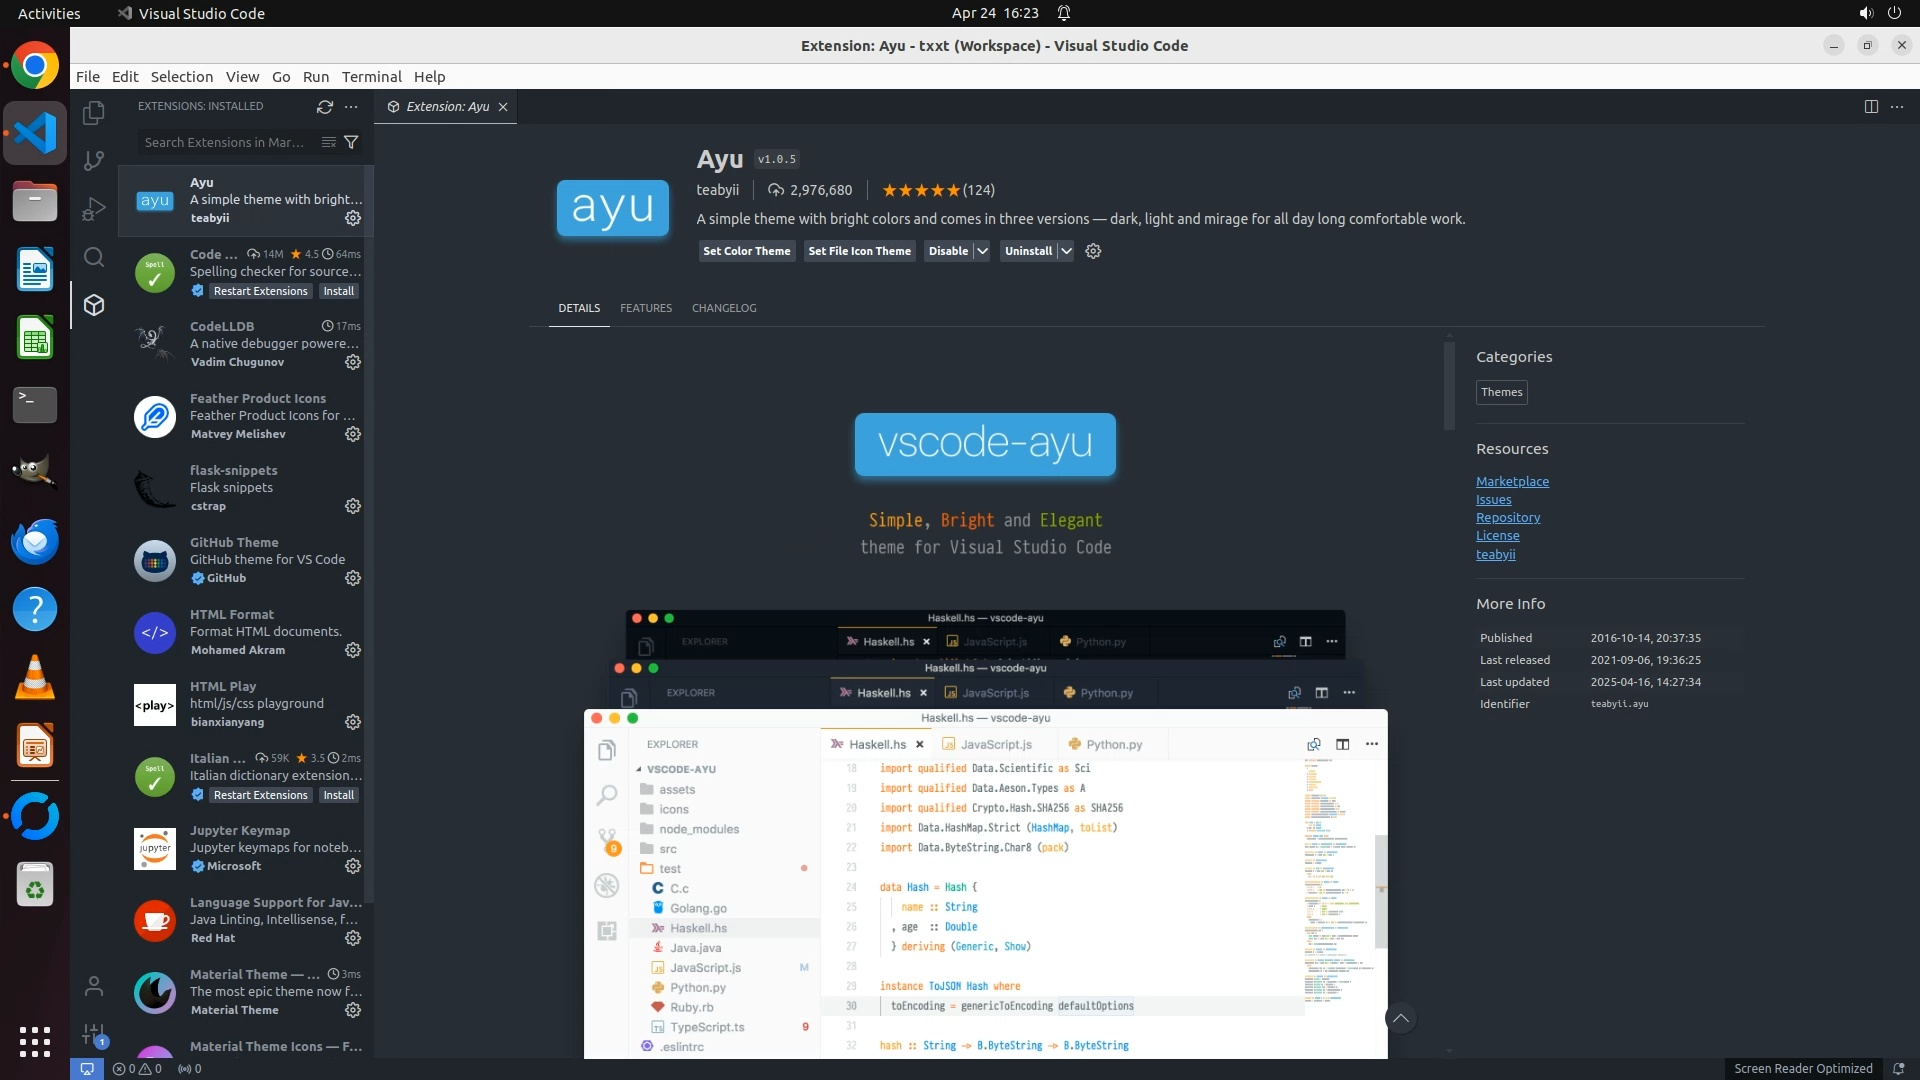
Task: Open the Terminal menu
Action: pos(371,77)
